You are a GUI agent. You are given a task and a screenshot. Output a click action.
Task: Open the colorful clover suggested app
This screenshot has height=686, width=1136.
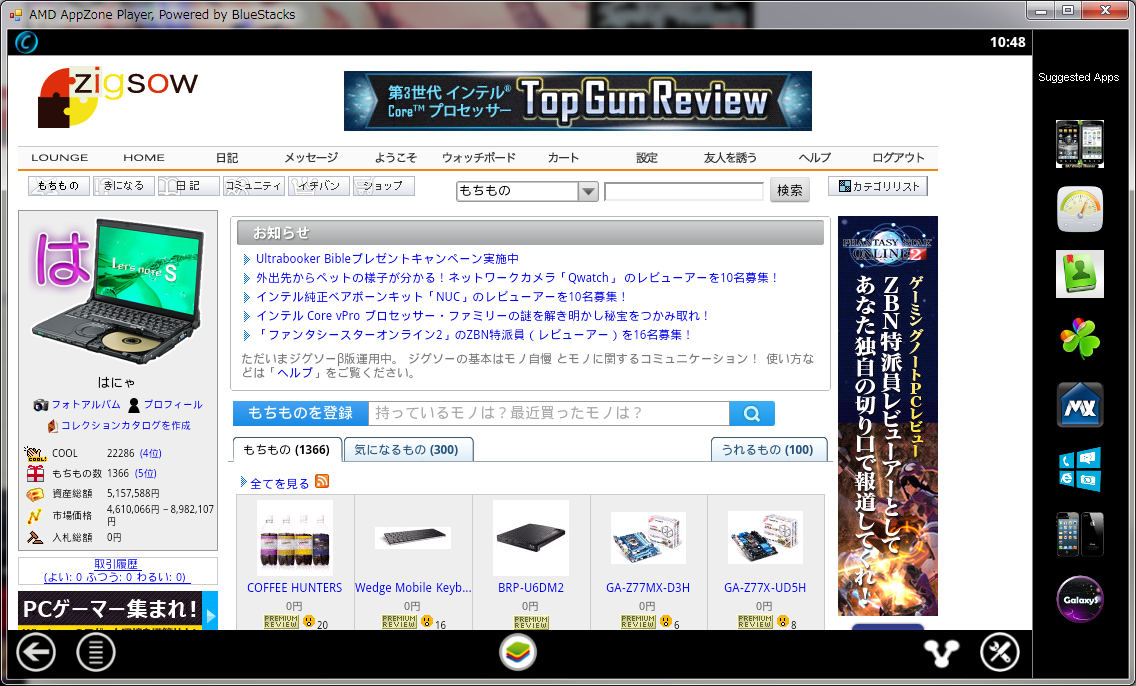[1079, 338]
